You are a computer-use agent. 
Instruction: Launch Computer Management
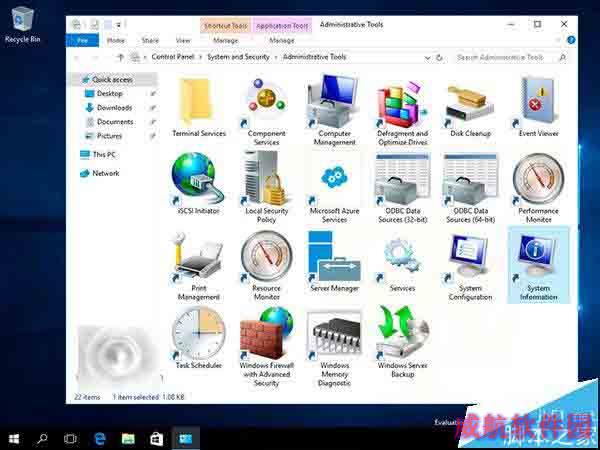coord(334,111)
